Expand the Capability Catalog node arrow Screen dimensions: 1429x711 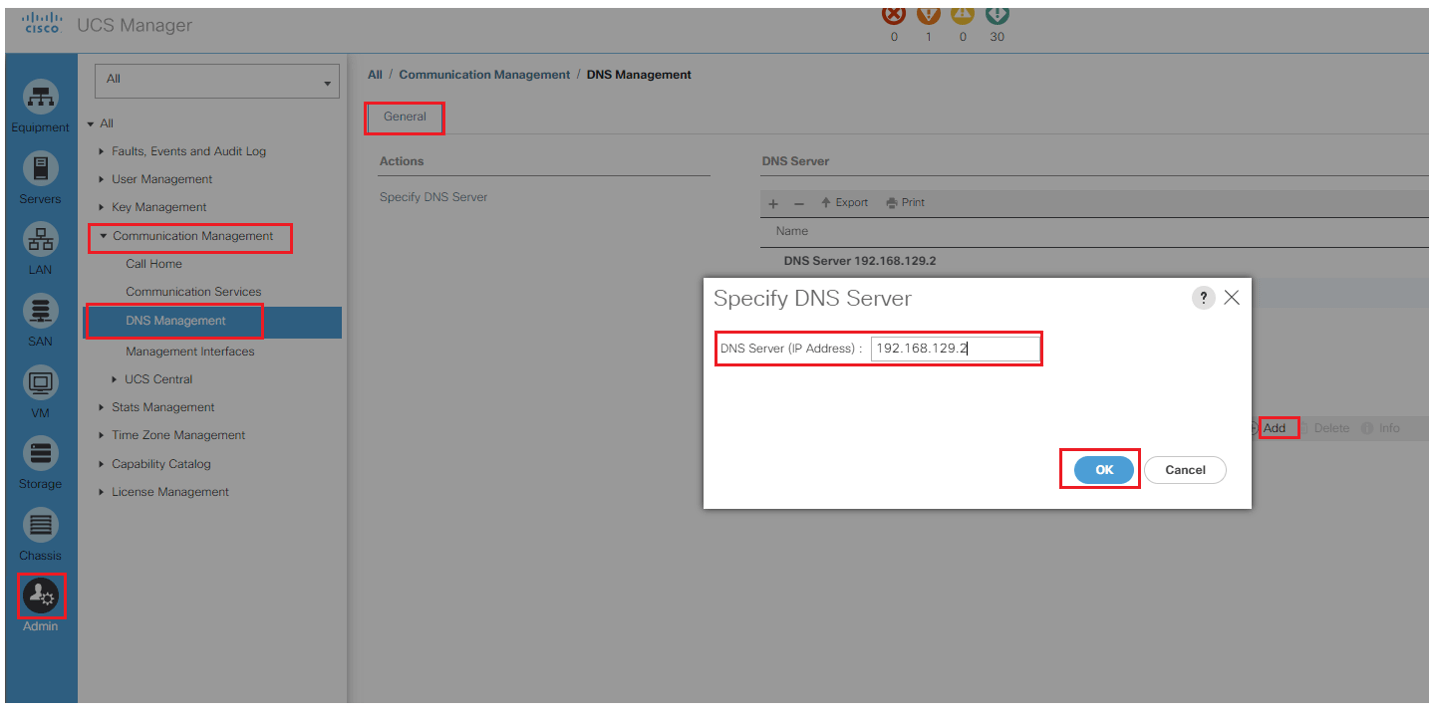point(102,465)
